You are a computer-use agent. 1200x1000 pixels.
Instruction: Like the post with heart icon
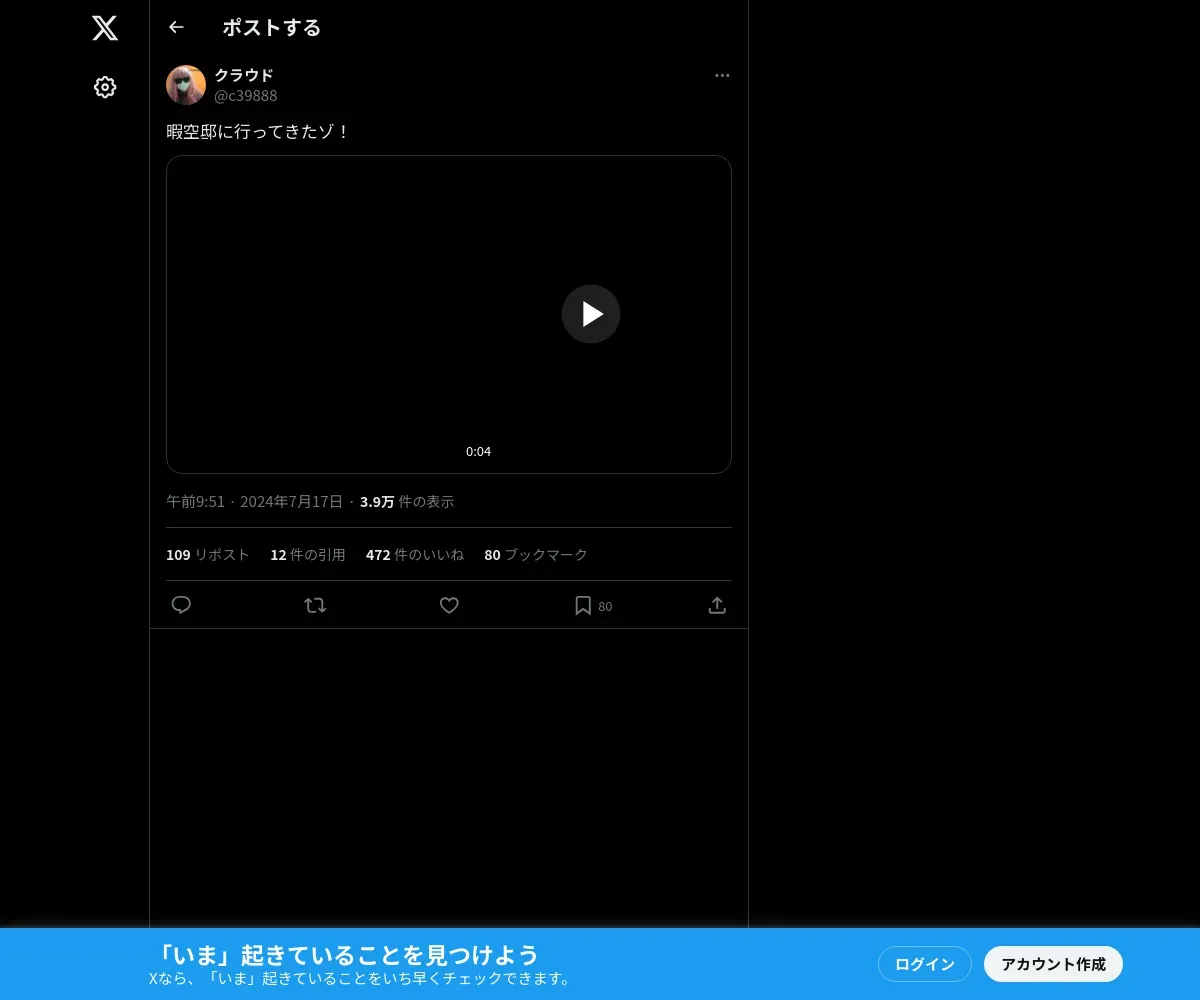coord(449,605)
